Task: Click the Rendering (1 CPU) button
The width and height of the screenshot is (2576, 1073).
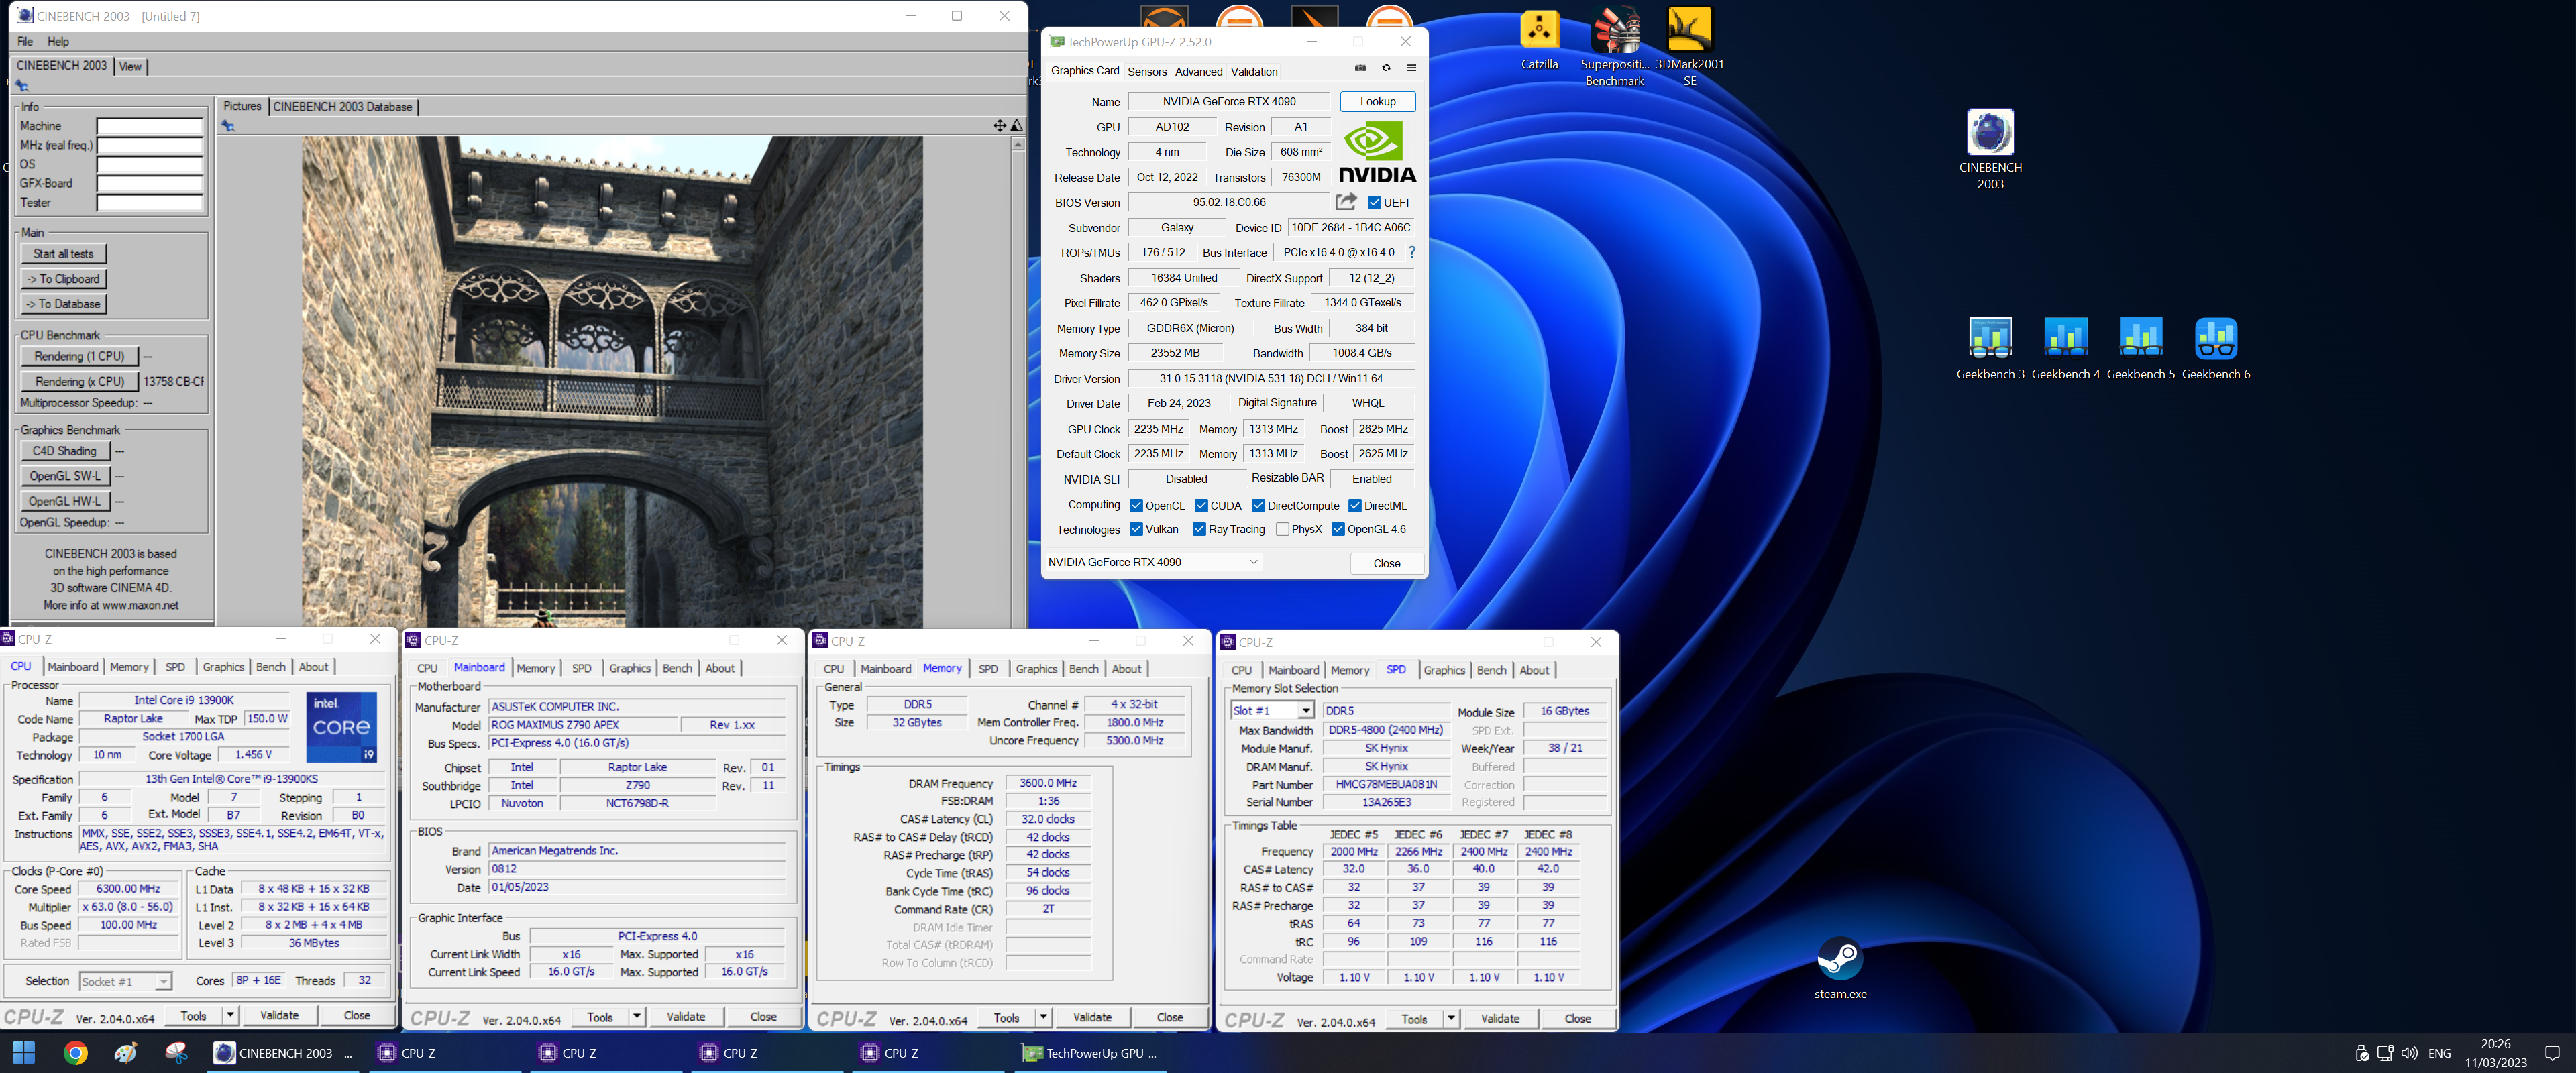Action: coord(79,356)
